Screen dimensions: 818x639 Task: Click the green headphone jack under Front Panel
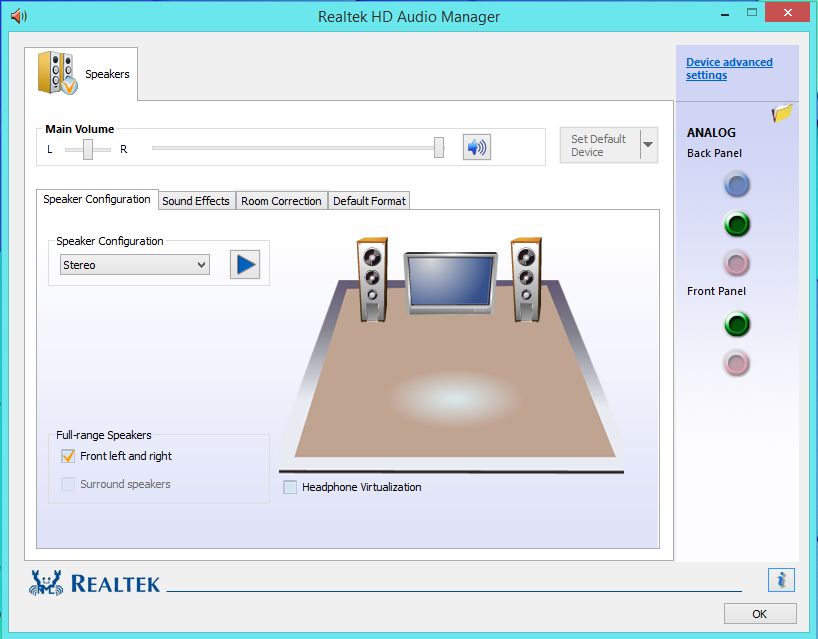[x=736, y=324]
